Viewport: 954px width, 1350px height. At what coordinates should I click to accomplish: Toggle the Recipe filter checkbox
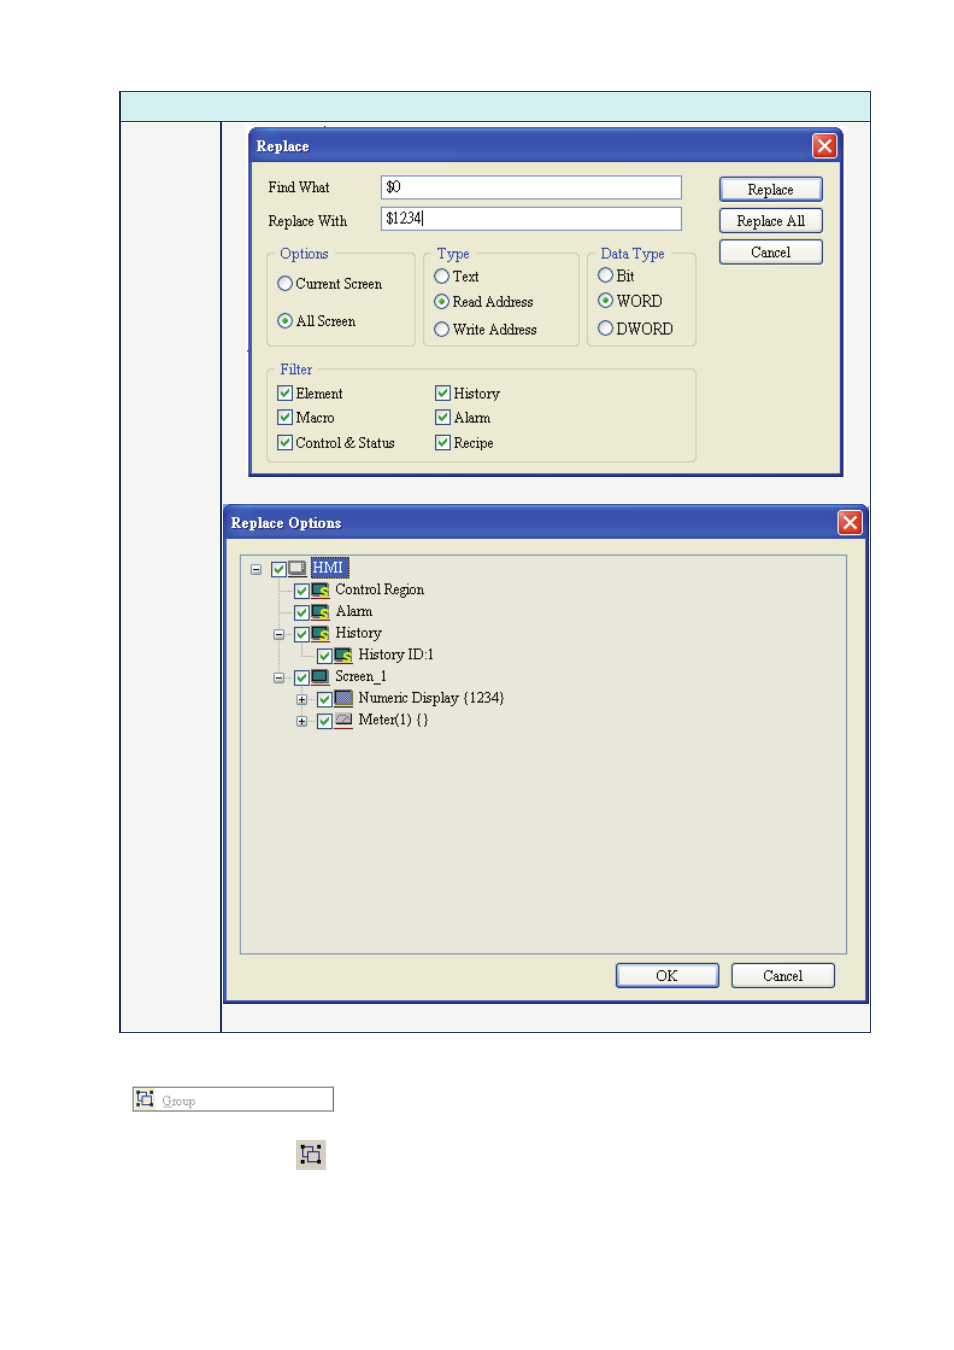[442, 442]
